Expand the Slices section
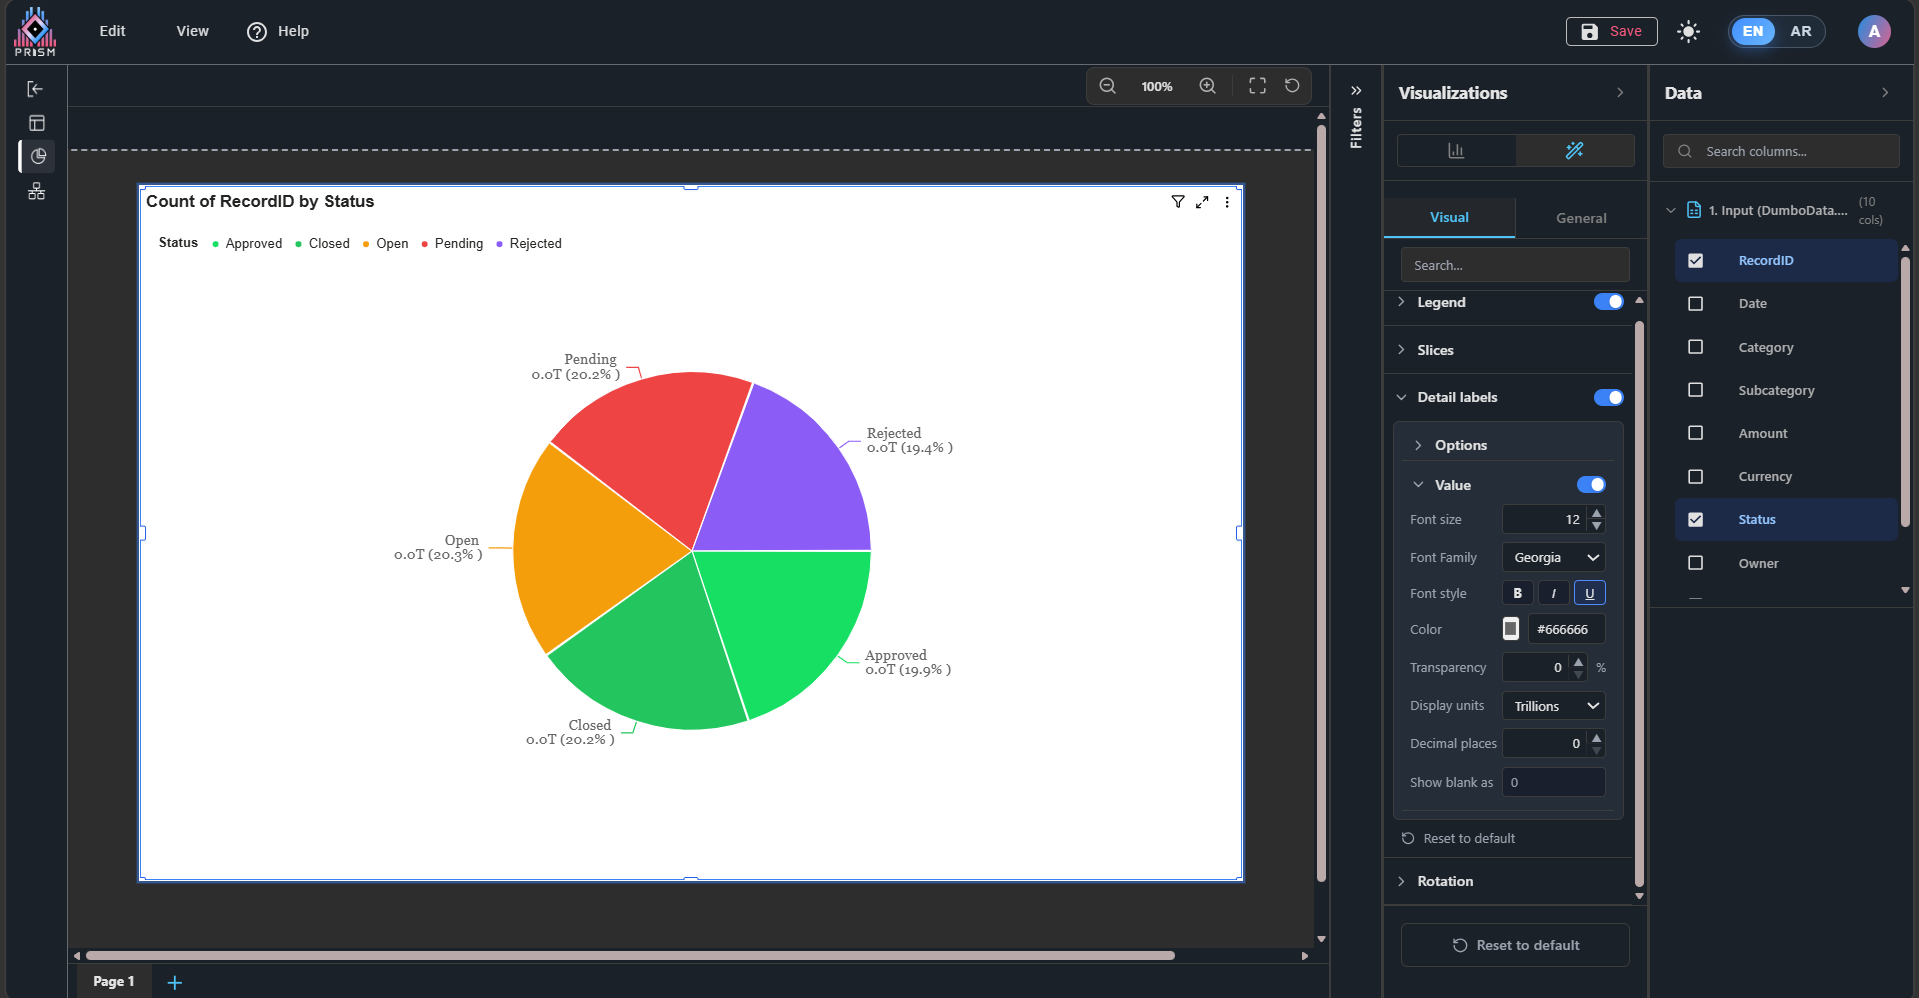Screen dimensions: 1919x998 [x=1435, y=350]
